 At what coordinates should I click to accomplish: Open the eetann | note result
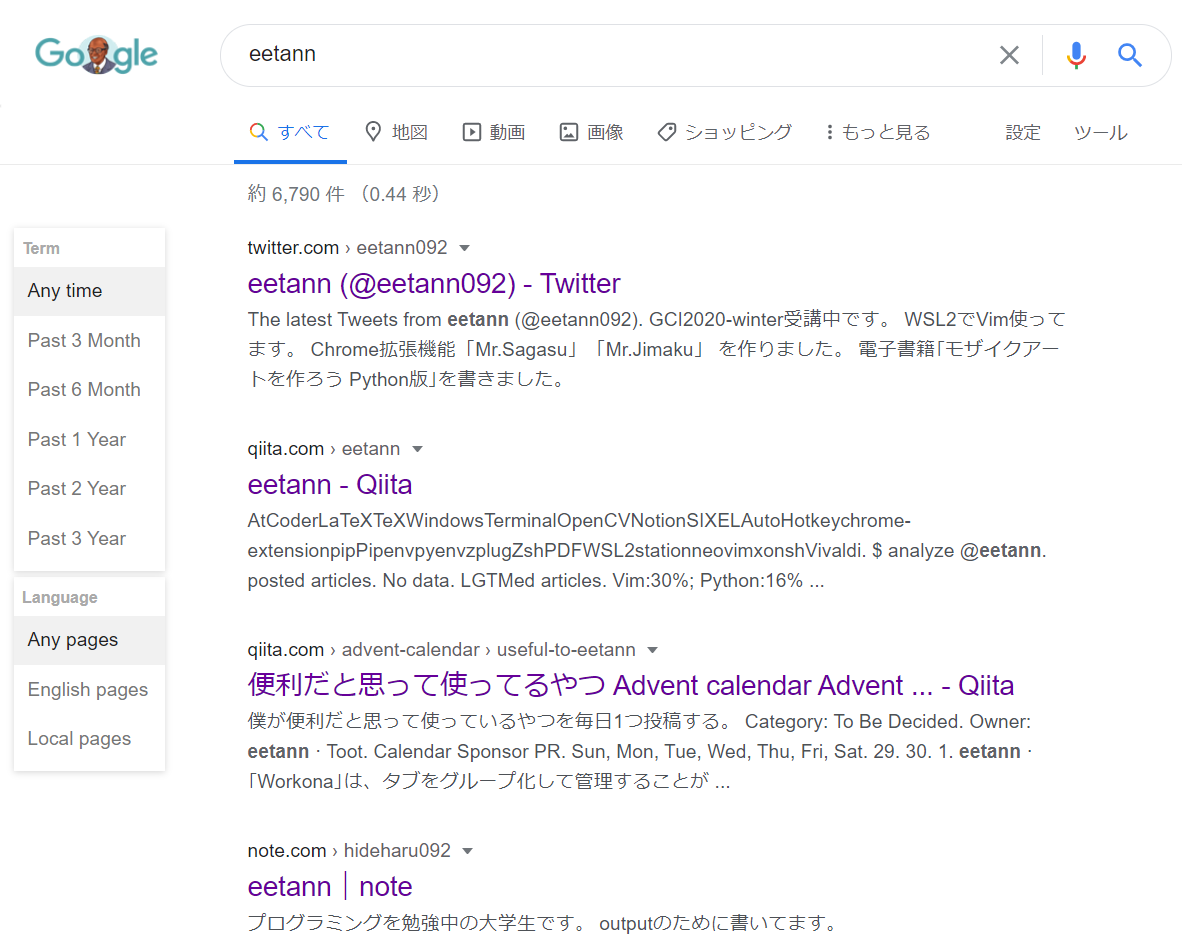click(329, 887)
